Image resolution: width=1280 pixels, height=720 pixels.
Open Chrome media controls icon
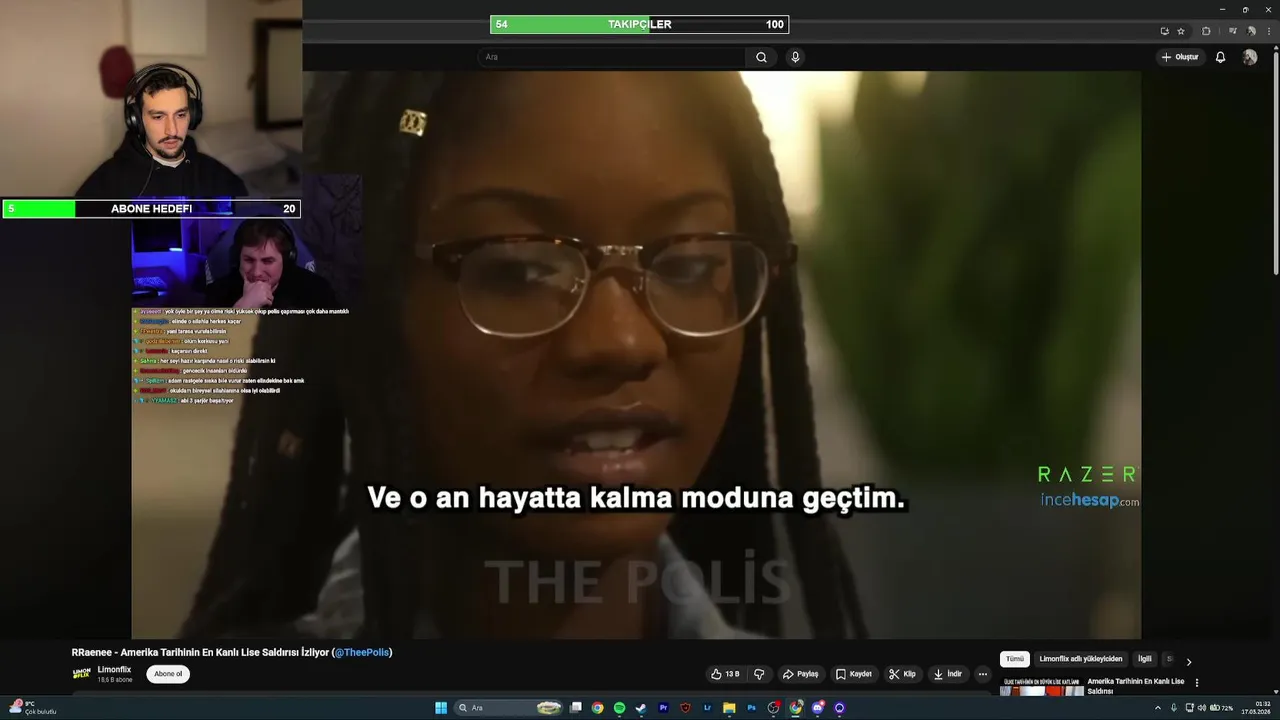[1232, 31]
